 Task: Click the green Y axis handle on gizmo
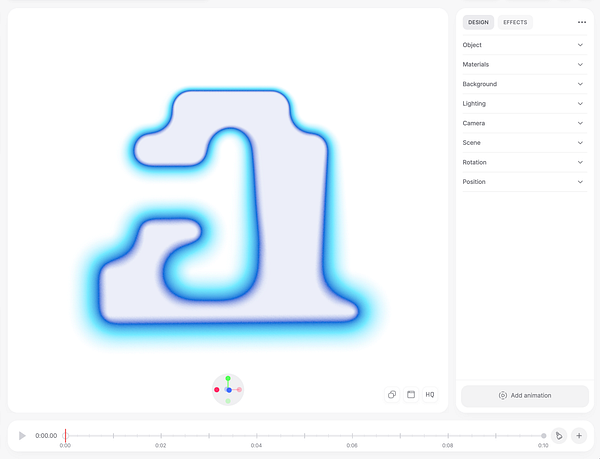coord(228,378)
